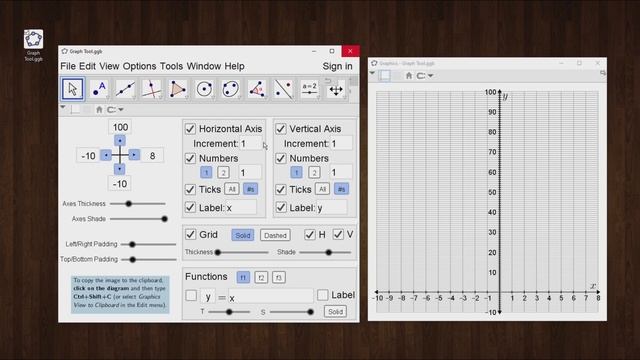Click the up arrow of axis range cross

click(120, 141)
